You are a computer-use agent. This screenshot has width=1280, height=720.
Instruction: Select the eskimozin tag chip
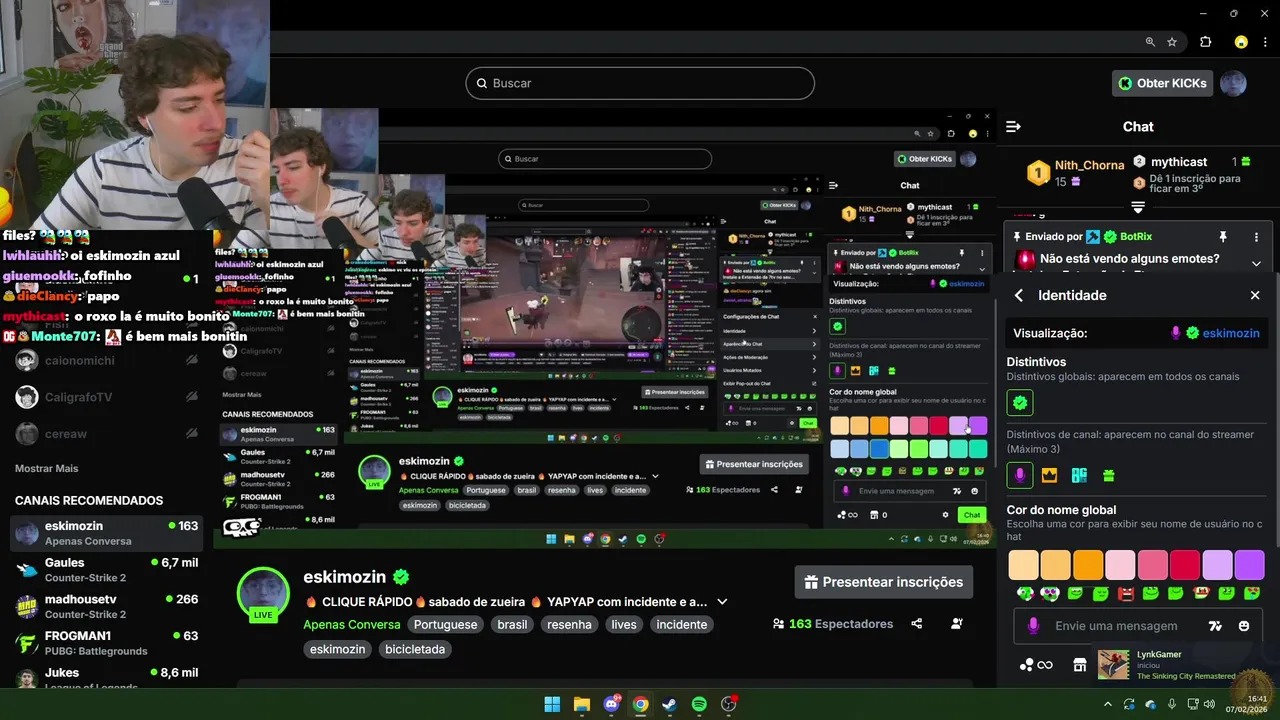click(338, 650)
